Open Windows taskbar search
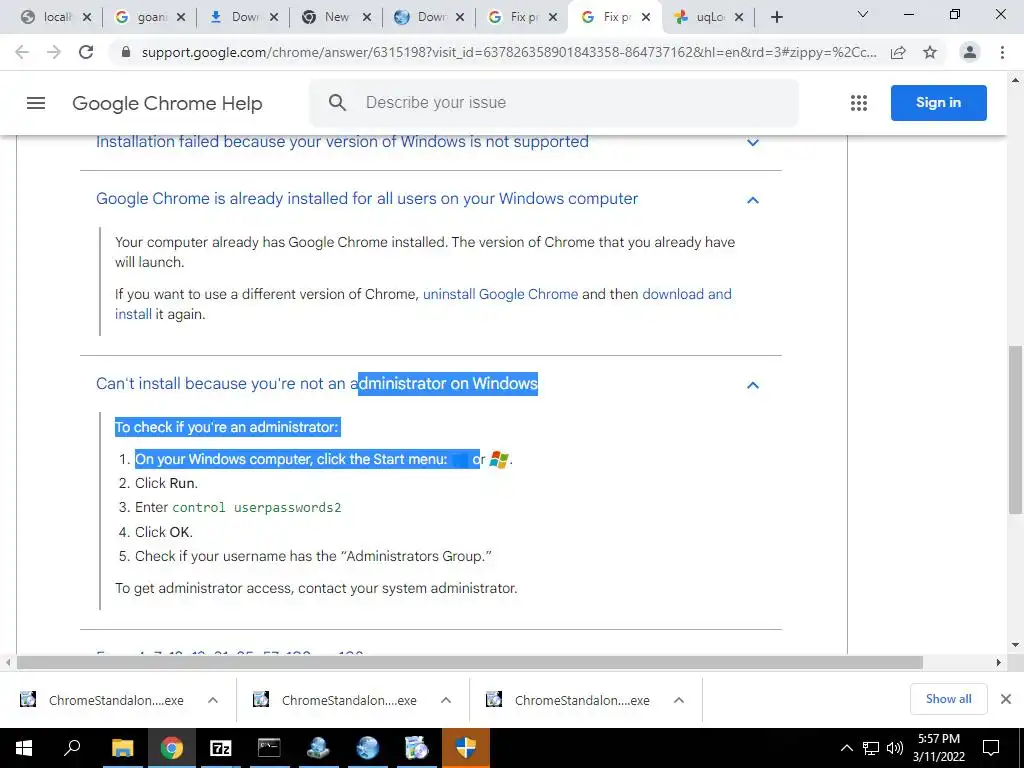1024x768 pixels. click(x=72, y=748)
